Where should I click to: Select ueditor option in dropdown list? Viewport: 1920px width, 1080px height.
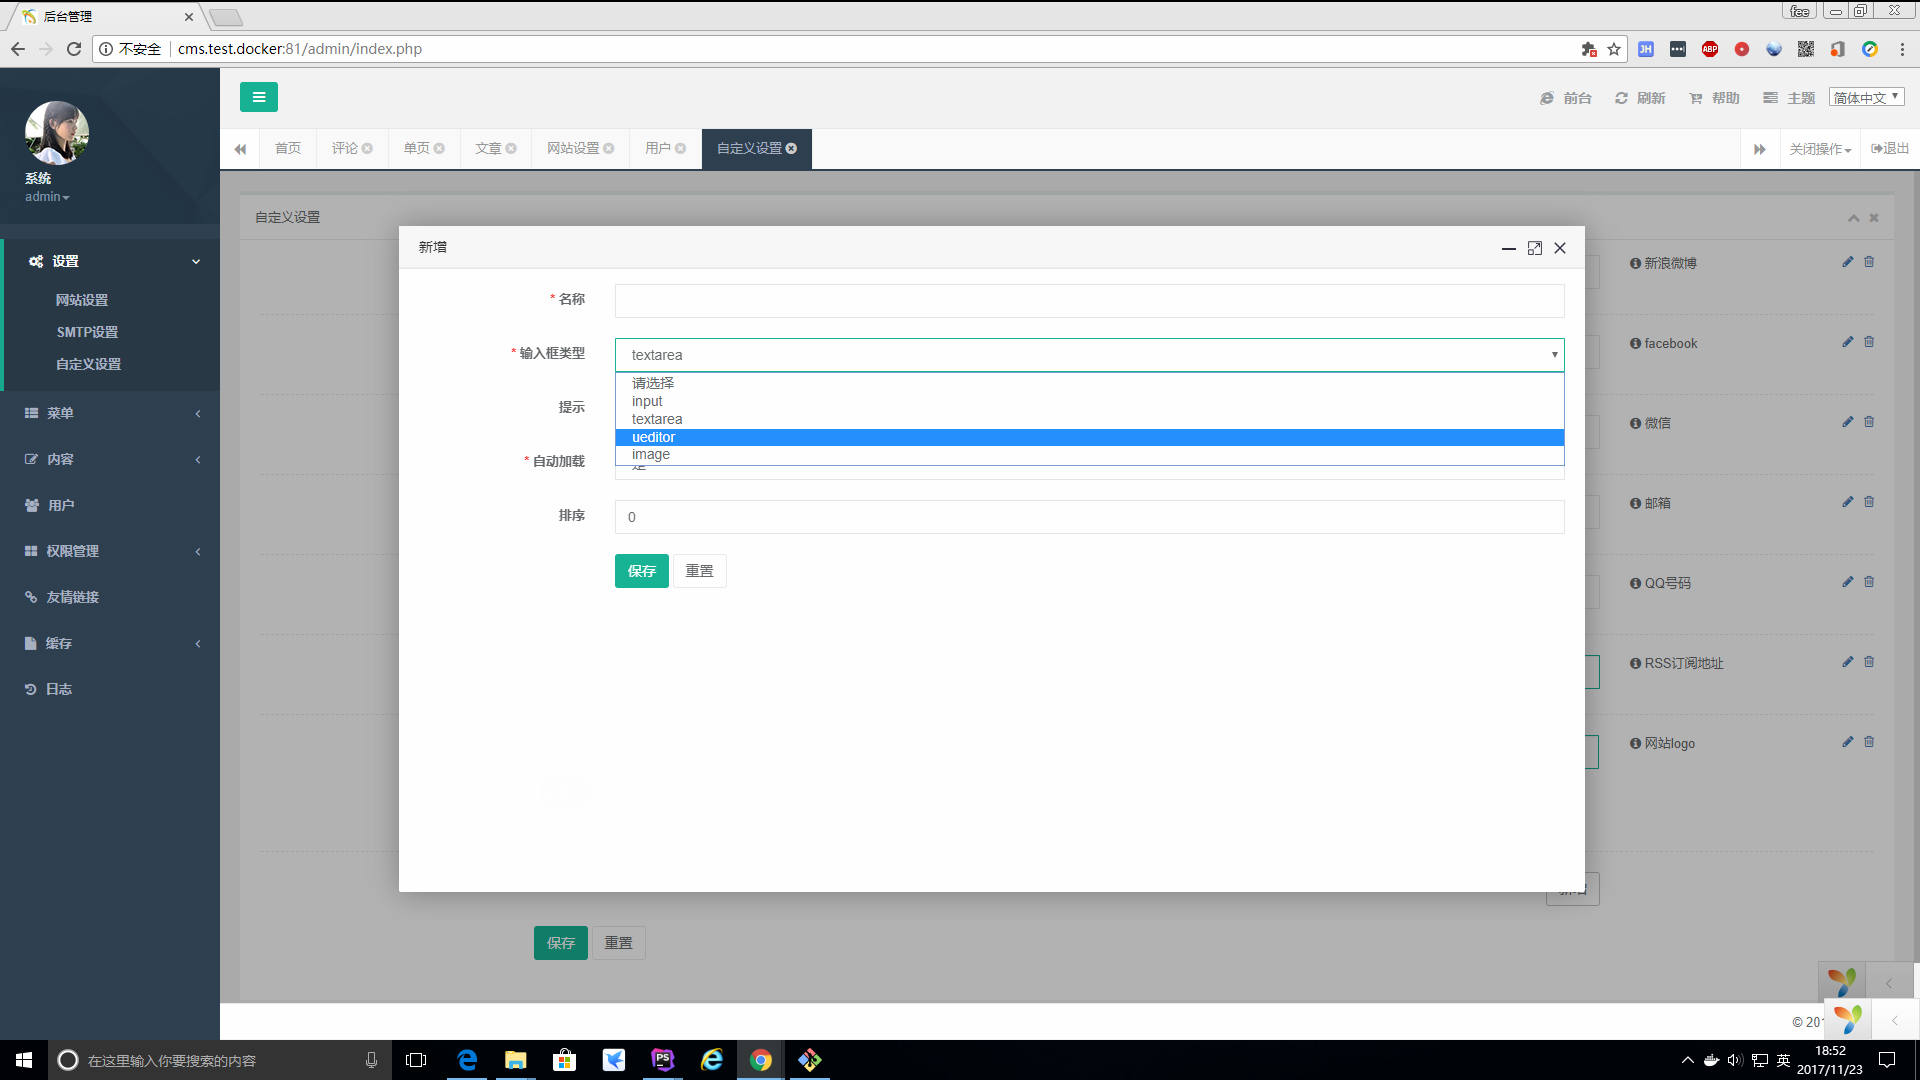(654, 437)
